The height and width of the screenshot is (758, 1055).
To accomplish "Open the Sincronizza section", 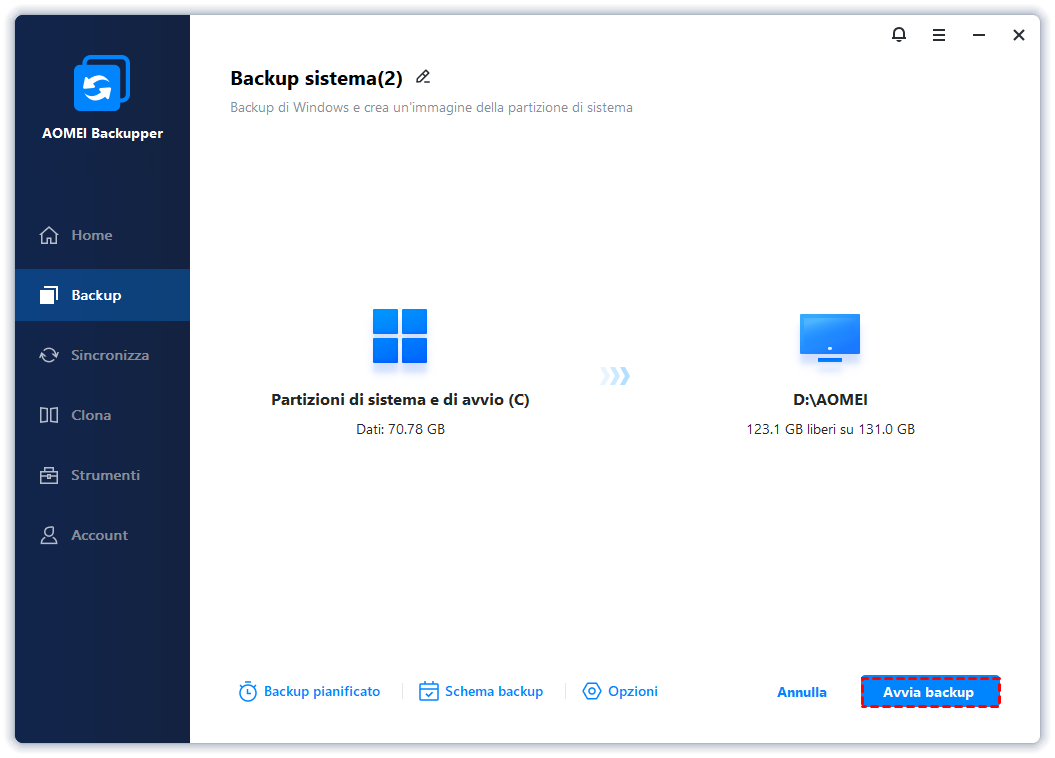I will (x=109, y=355).
